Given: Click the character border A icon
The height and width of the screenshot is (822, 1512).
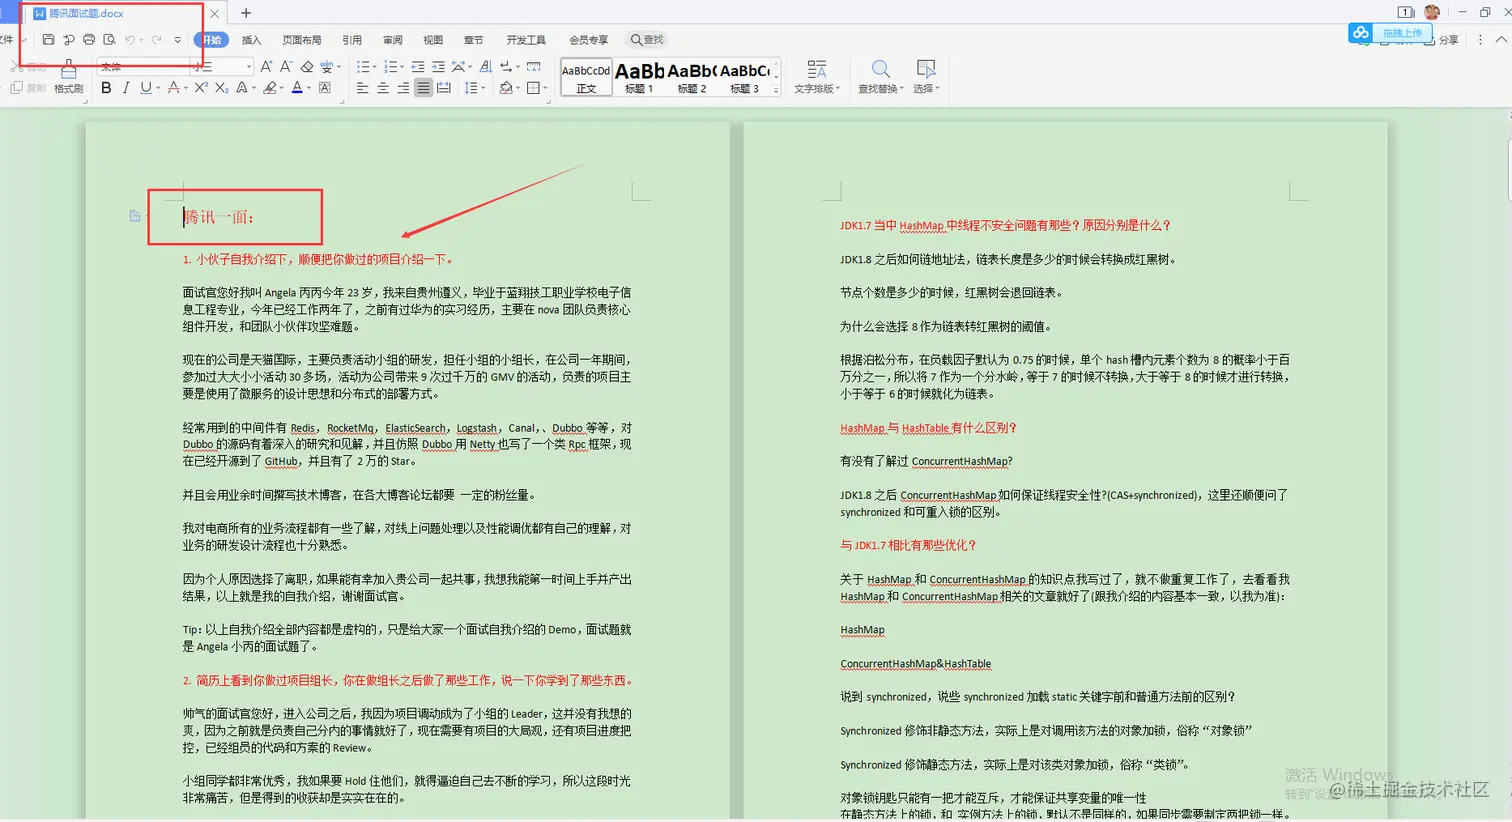Looking at the screenshot, I should (324, 88).
